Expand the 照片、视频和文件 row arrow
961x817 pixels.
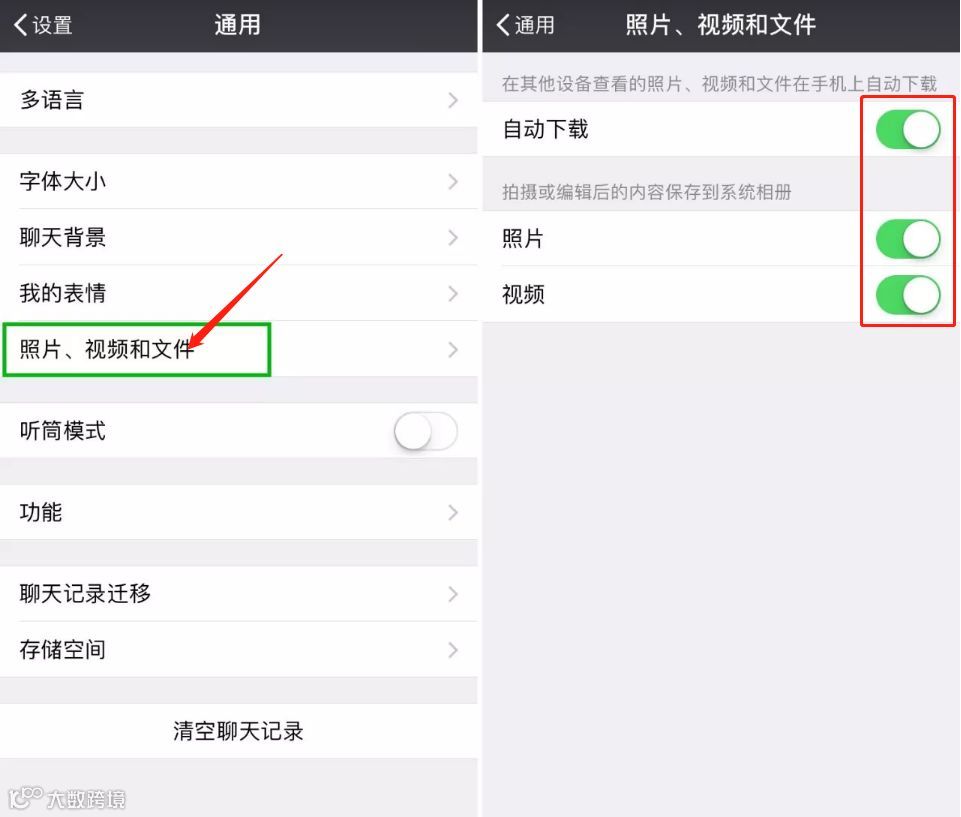[x=453, y=349]
